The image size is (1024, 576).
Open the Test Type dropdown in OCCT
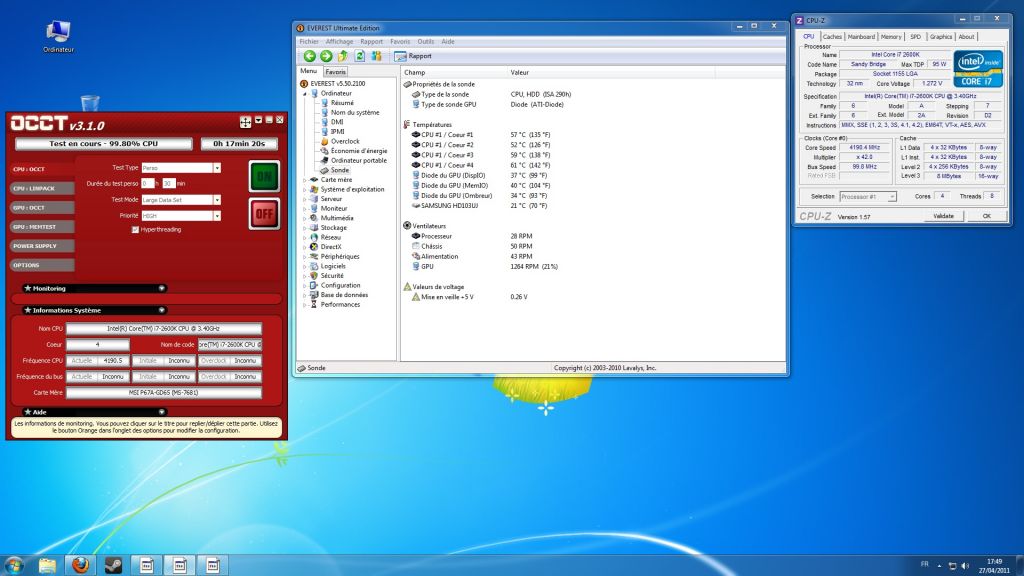[217, 168]
